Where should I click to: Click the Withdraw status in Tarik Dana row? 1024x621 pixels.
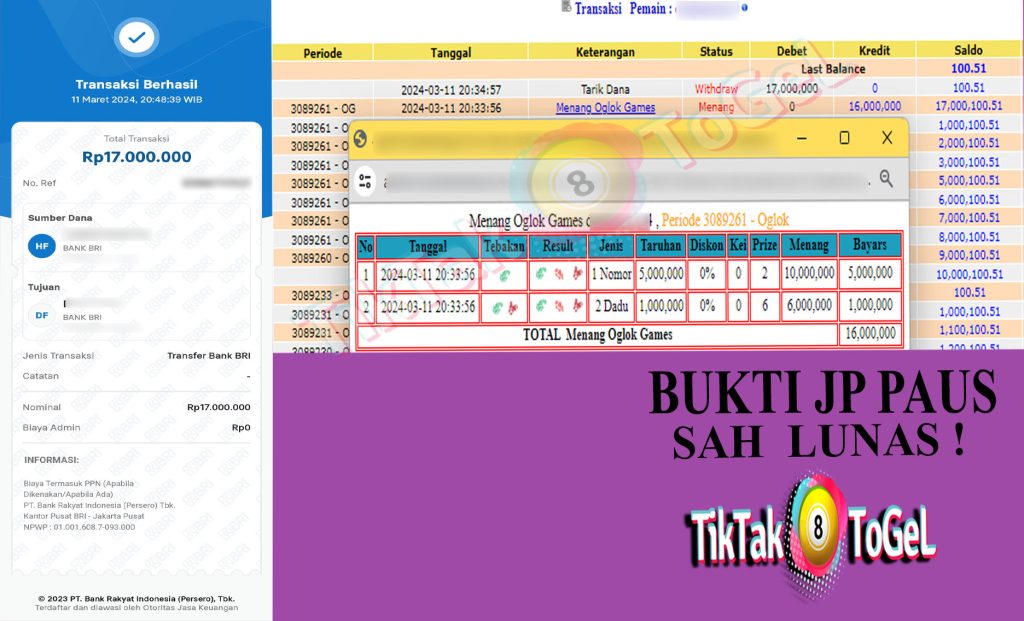point(715,89)
